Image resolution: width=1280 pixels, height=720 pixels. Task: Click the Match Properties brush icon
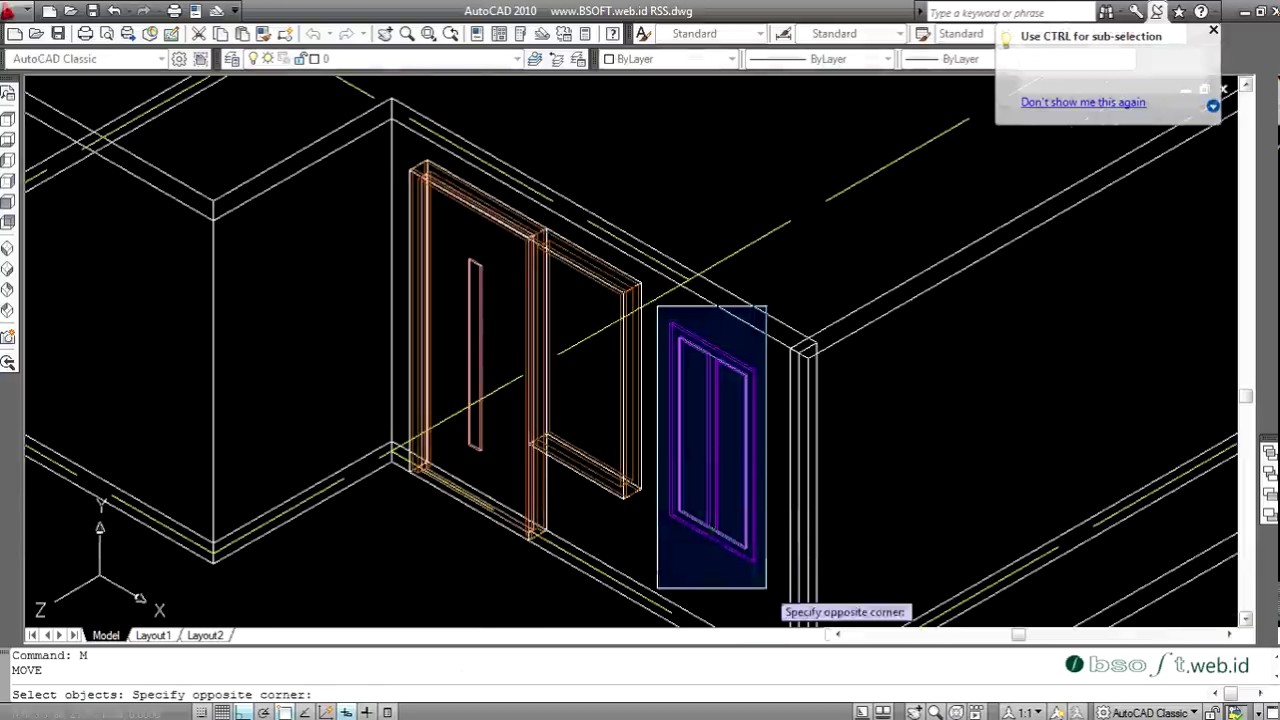click(263, 34)
